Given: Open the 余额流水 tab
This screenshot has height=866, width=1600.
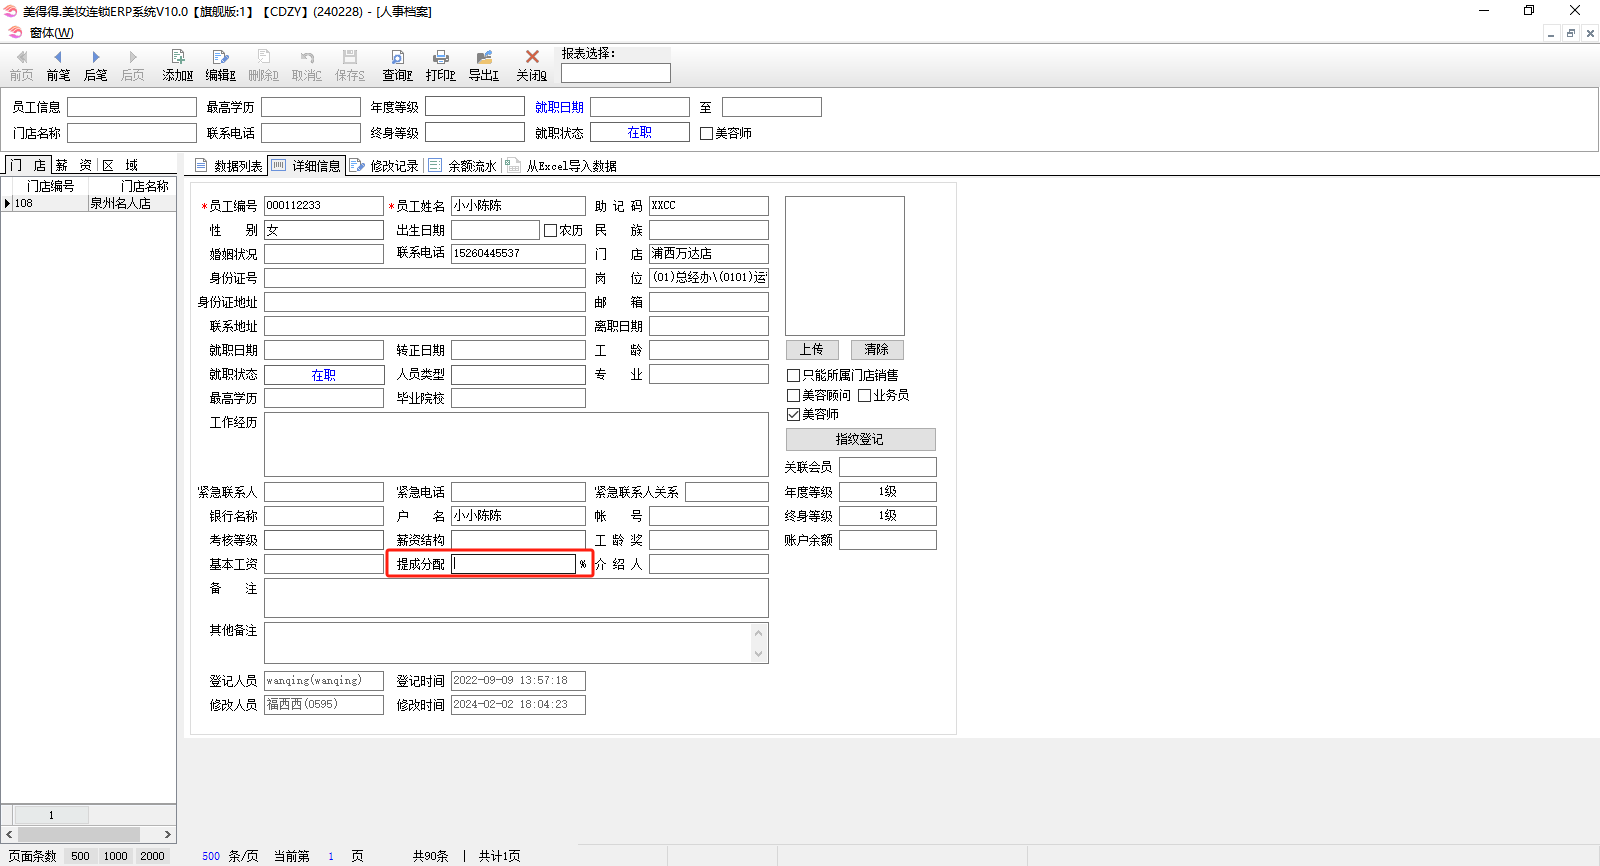Looking at the screenshot, I should 463,166.
